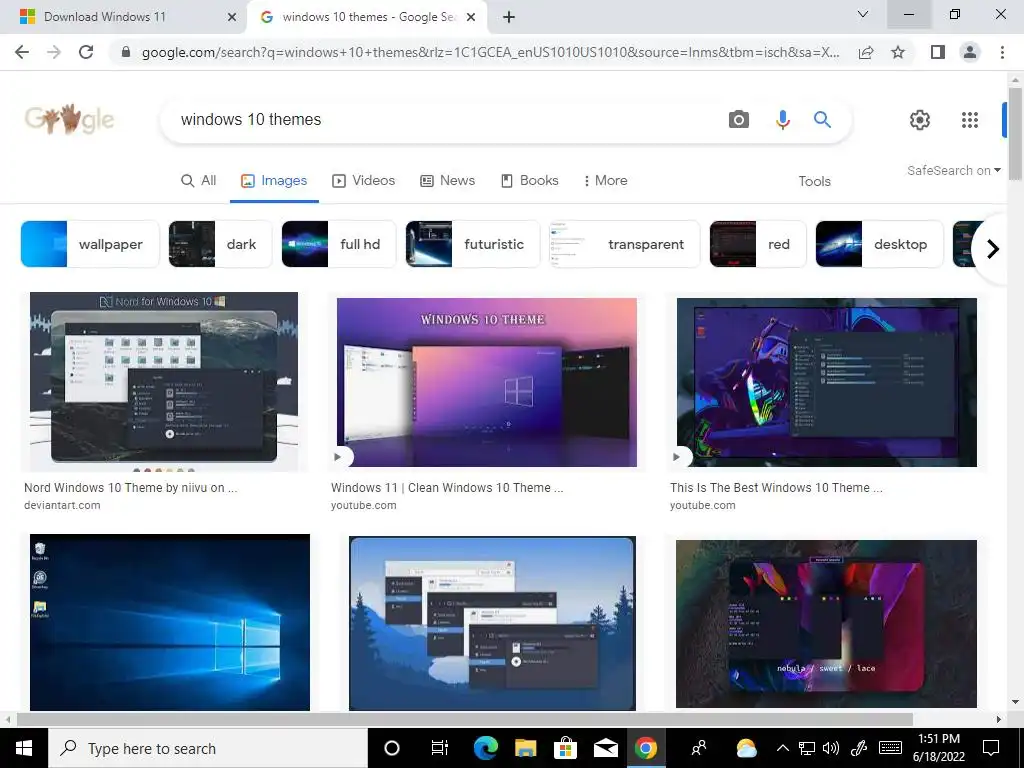Viewport: 1024px width, 768px height.
Task: Close the Download Windows 11 tab
Action: click(231, 17)
